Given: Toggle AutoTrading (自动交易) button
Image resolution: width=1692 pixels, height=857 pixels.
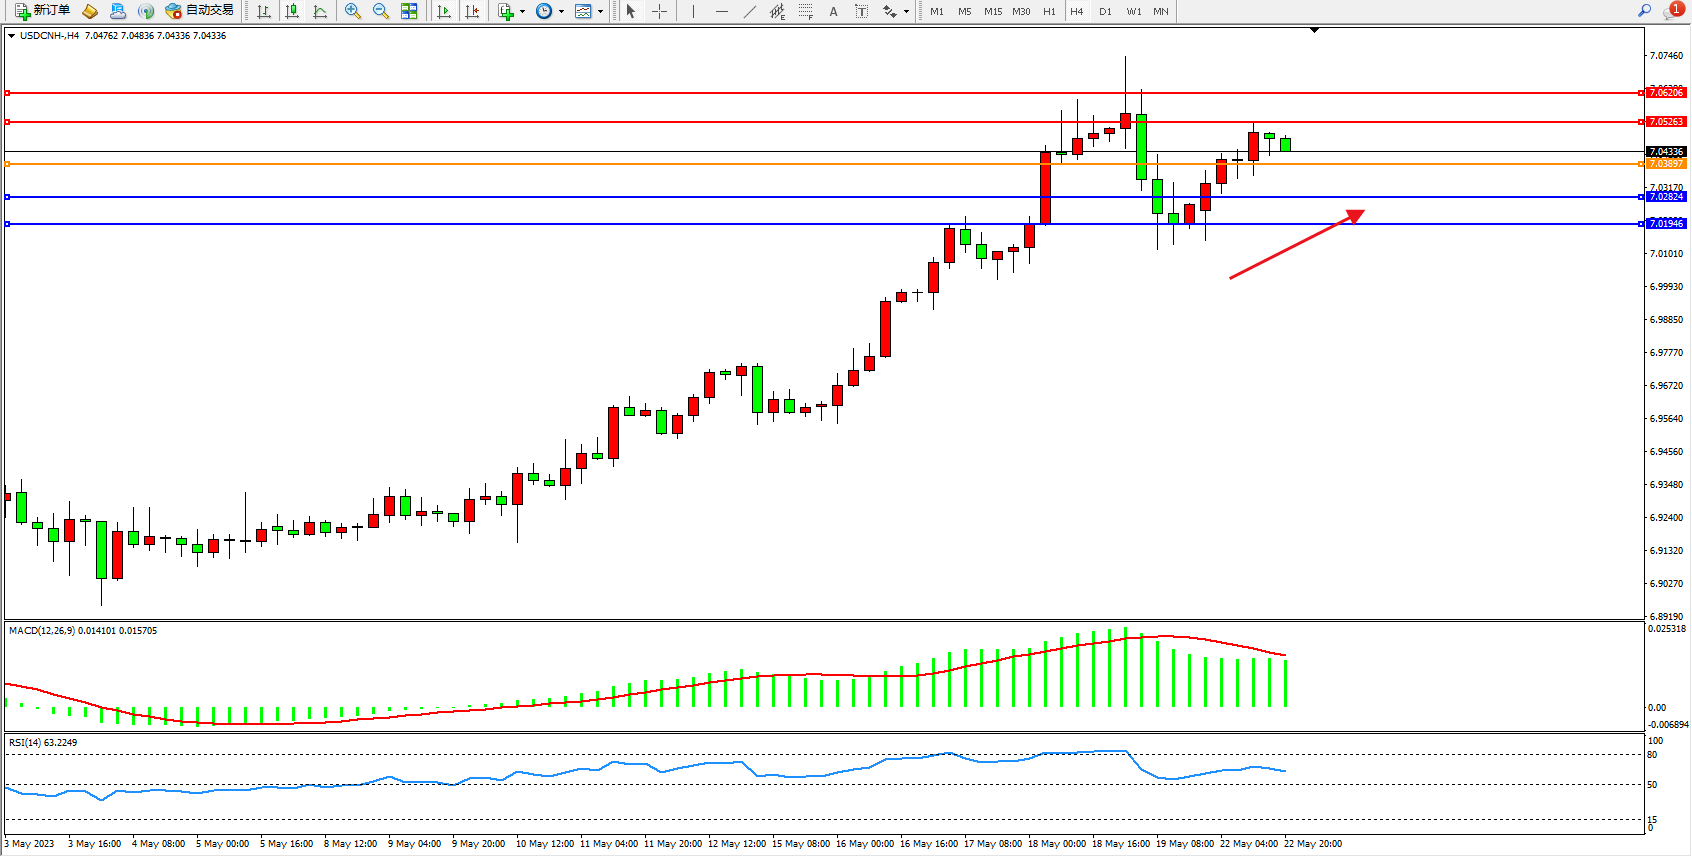Looking at the screenshot, I should click(x=199, y=11).
